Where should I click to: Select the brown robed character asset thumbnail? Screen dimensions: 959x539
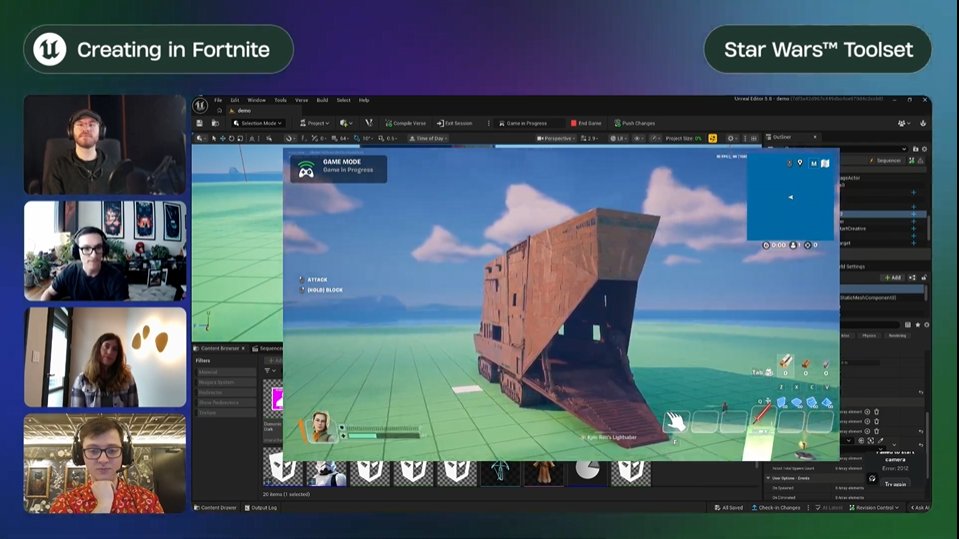click(x=544, y=472)
